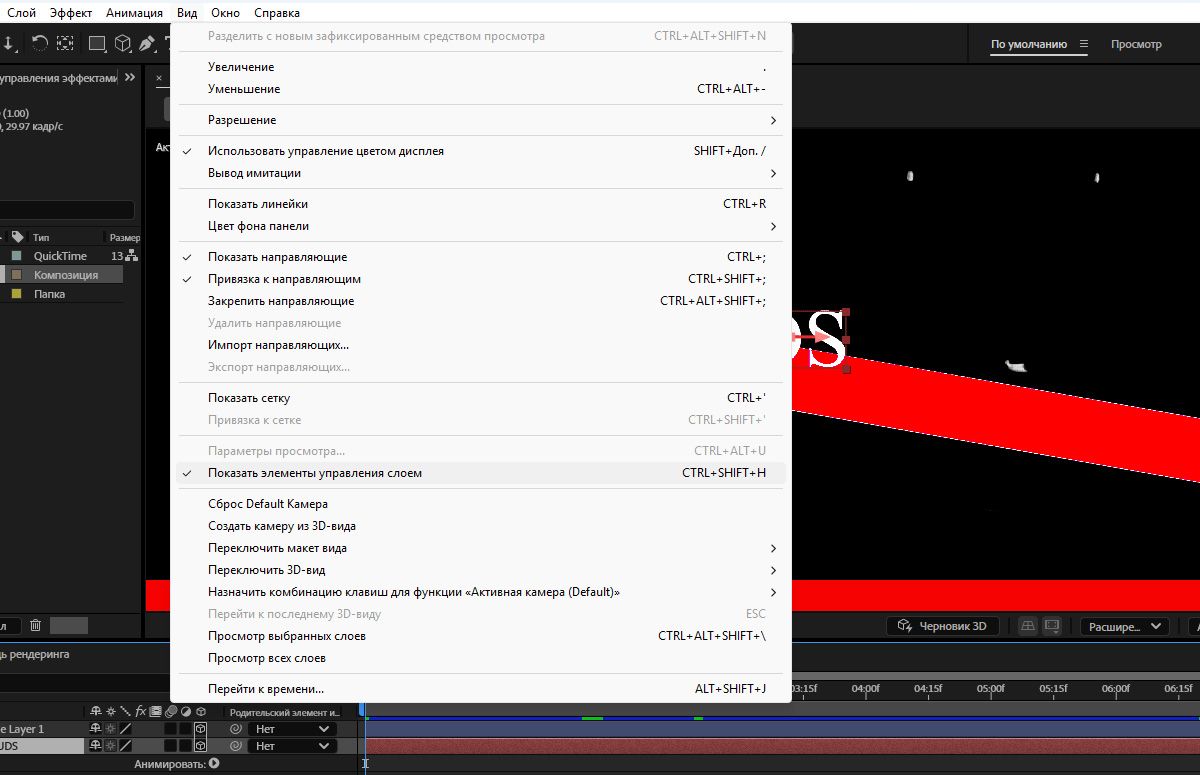Screen dimensions: 1200x775
Task: Uncheck Привязка к направляющим option
Action: [480, 279]
